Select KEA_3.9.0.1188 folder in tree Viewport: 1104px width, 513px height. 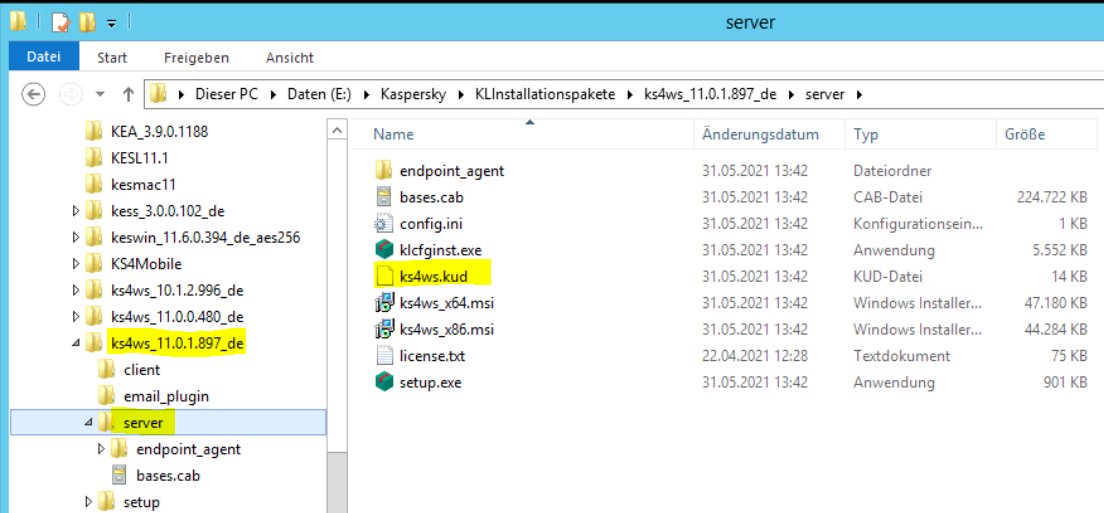[x=159, y=132]
